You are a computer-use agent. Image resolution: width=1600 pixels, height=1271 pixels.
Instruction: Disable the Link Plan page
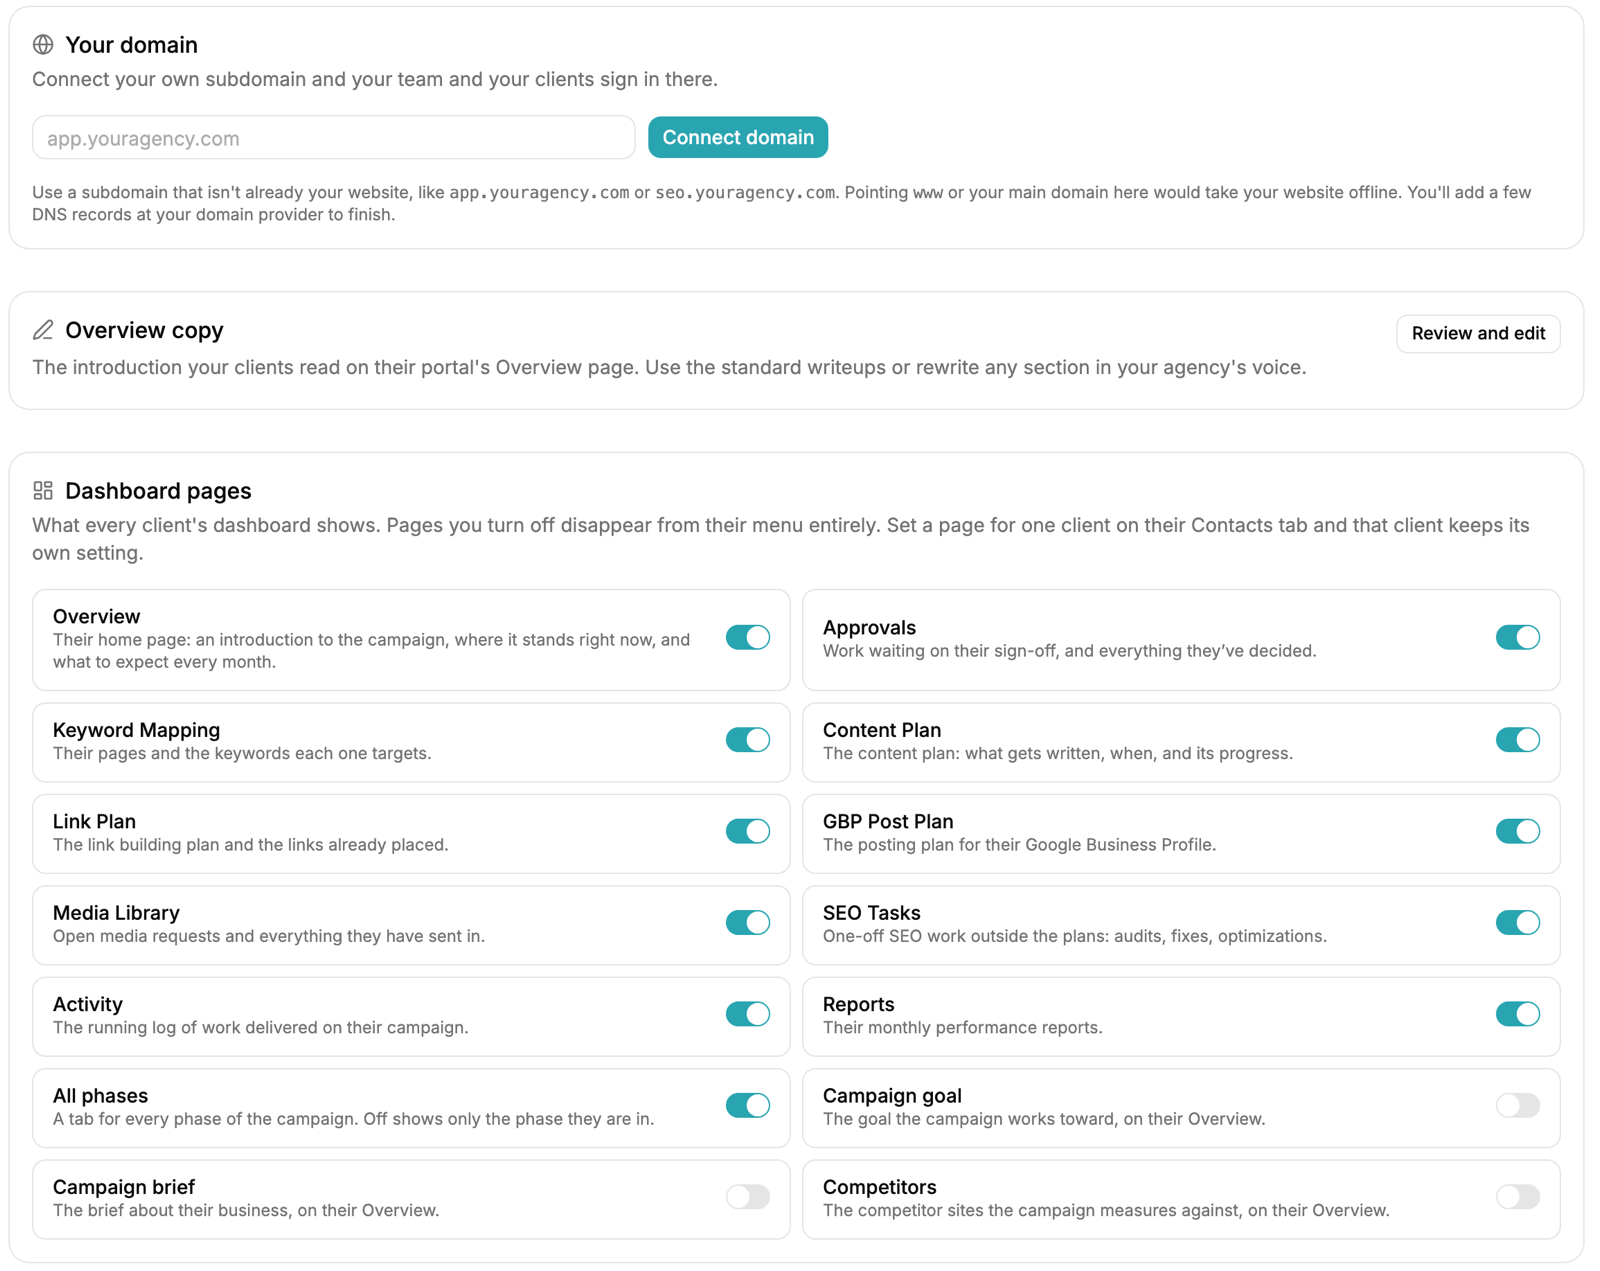point(747,831)
